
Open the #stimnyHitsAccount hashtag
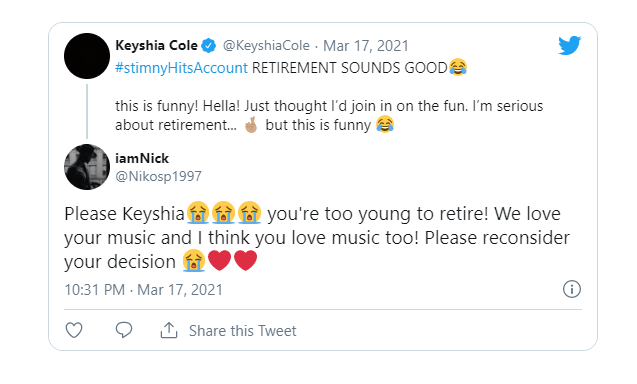click(181, 67)
